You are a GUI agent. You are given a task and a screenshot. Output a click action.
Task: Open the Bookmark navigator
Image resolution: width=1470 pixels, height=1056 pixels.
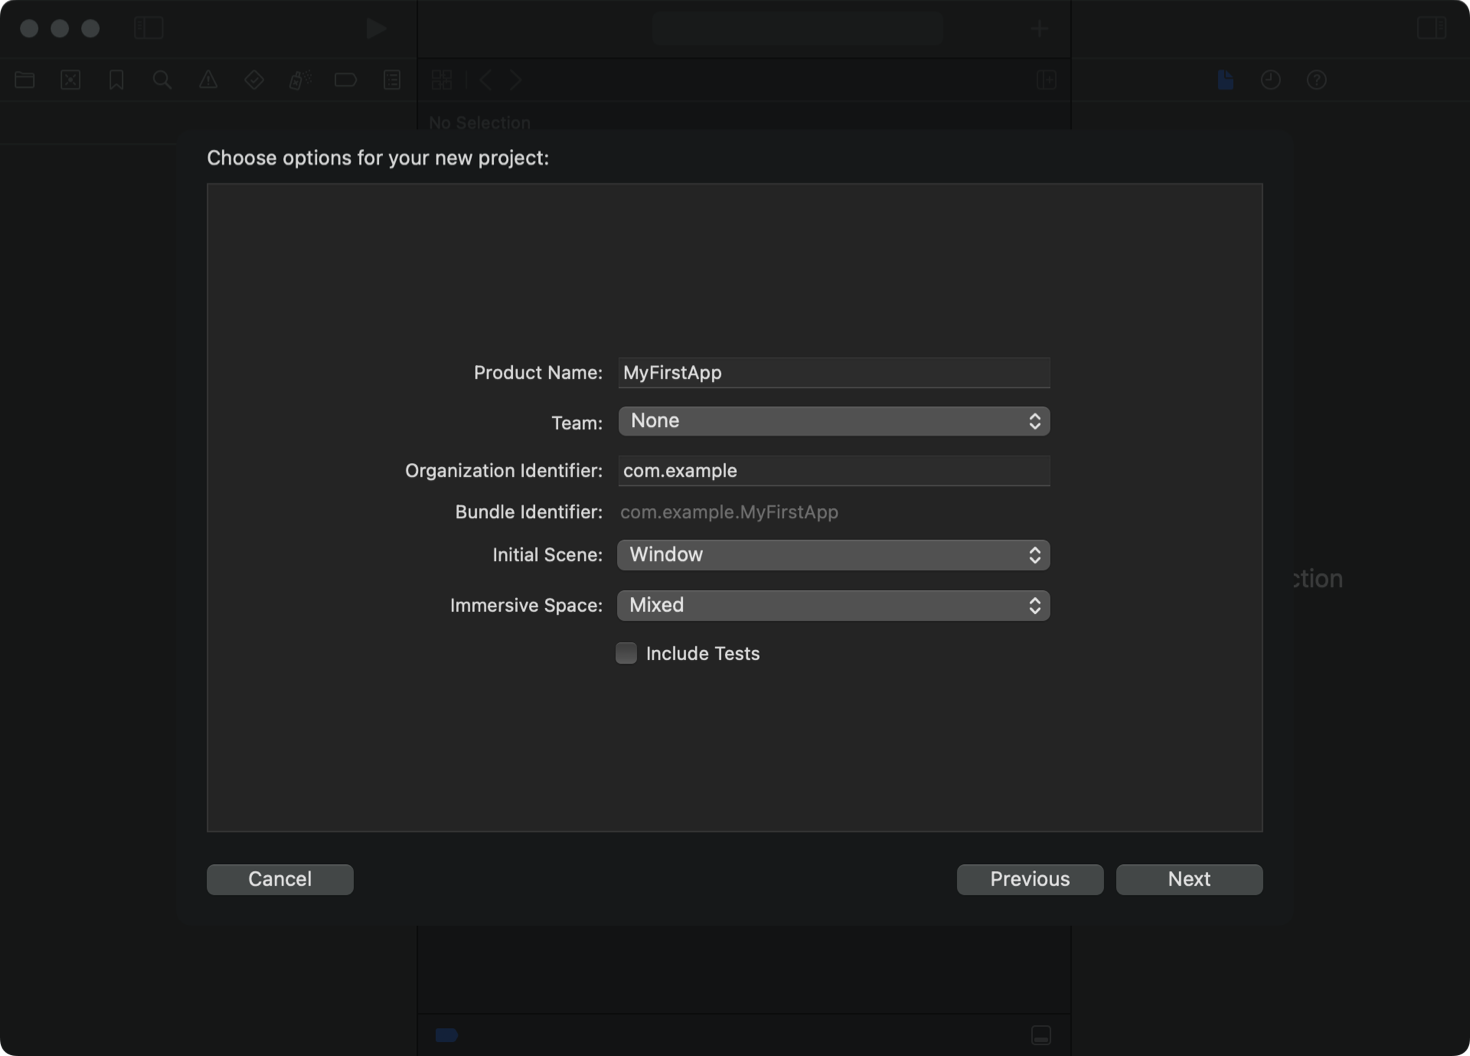[116, 80]
